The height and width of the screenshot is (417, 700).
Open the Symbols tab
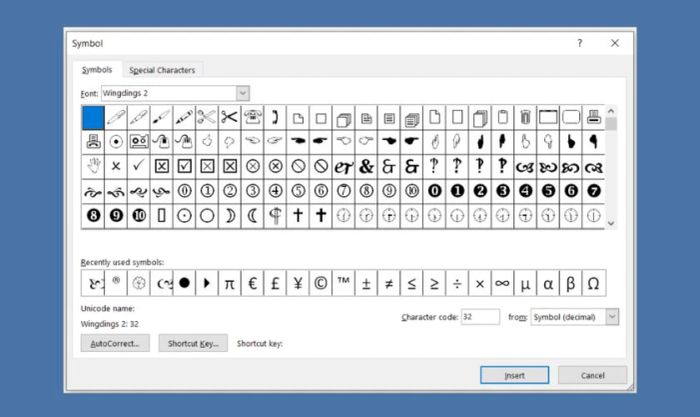[97, 70]
